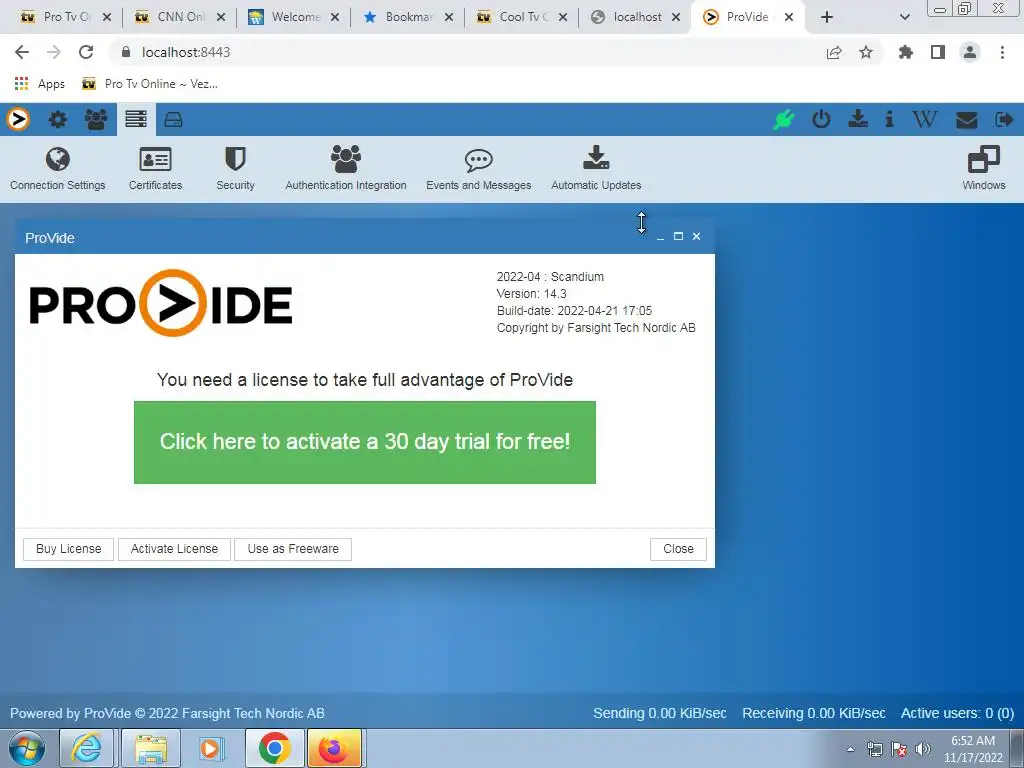Click the download icon in top-right toolbar

pyautogui.click(x=857, y=119)
